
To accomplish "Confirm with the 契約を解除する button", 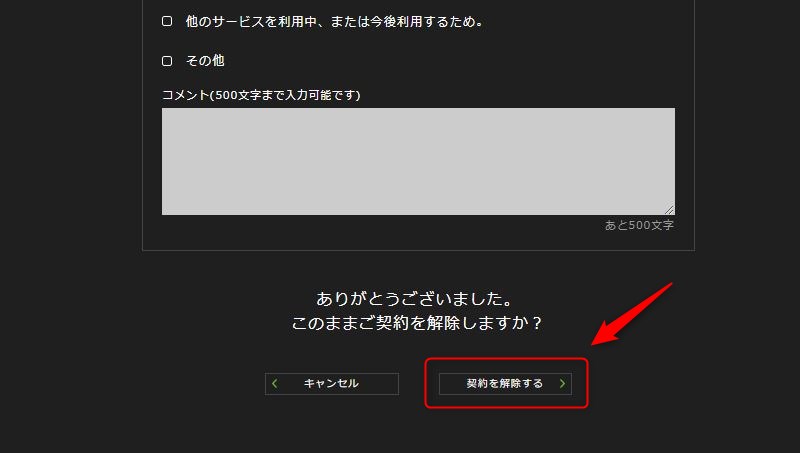I will click(x=505, y=384).
